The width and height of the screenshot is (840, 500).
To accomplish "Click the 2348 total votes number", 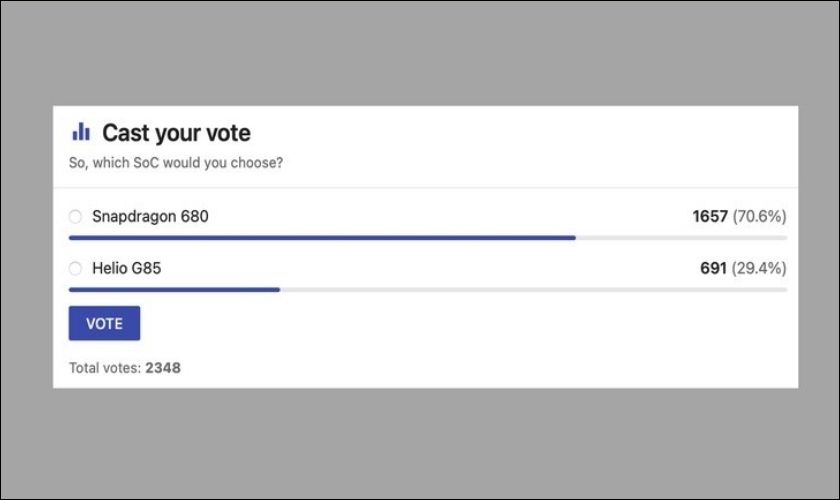I will (x=163, y=368).
